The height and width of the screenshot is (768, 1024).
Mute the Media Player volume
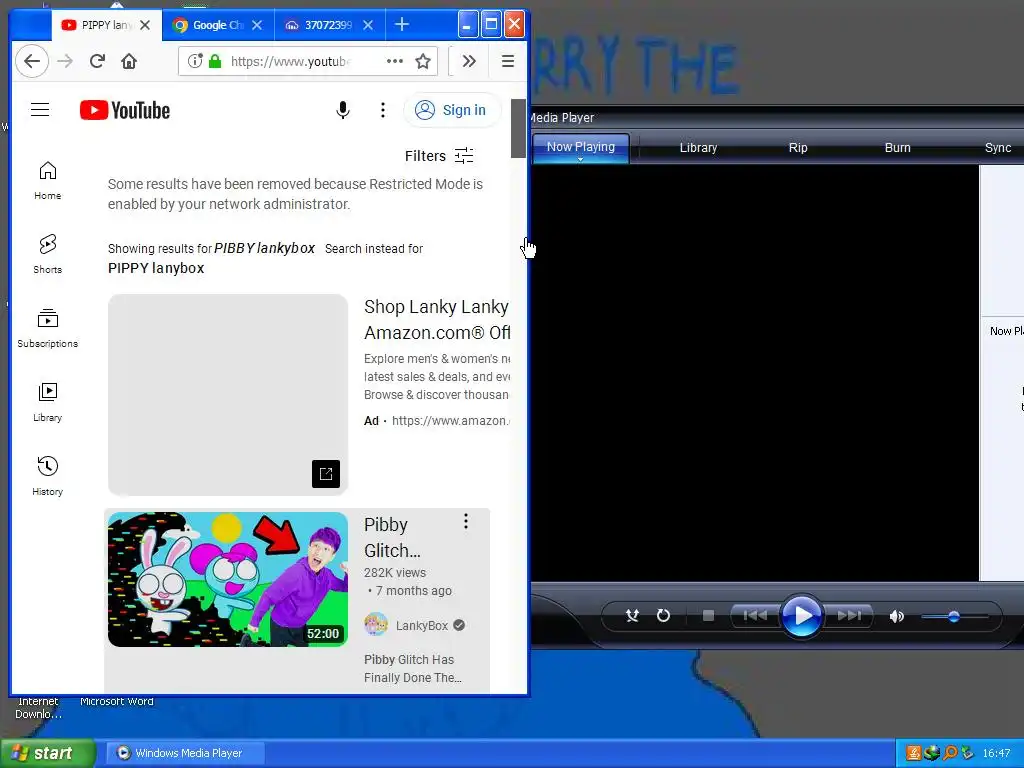pos(897,616)
